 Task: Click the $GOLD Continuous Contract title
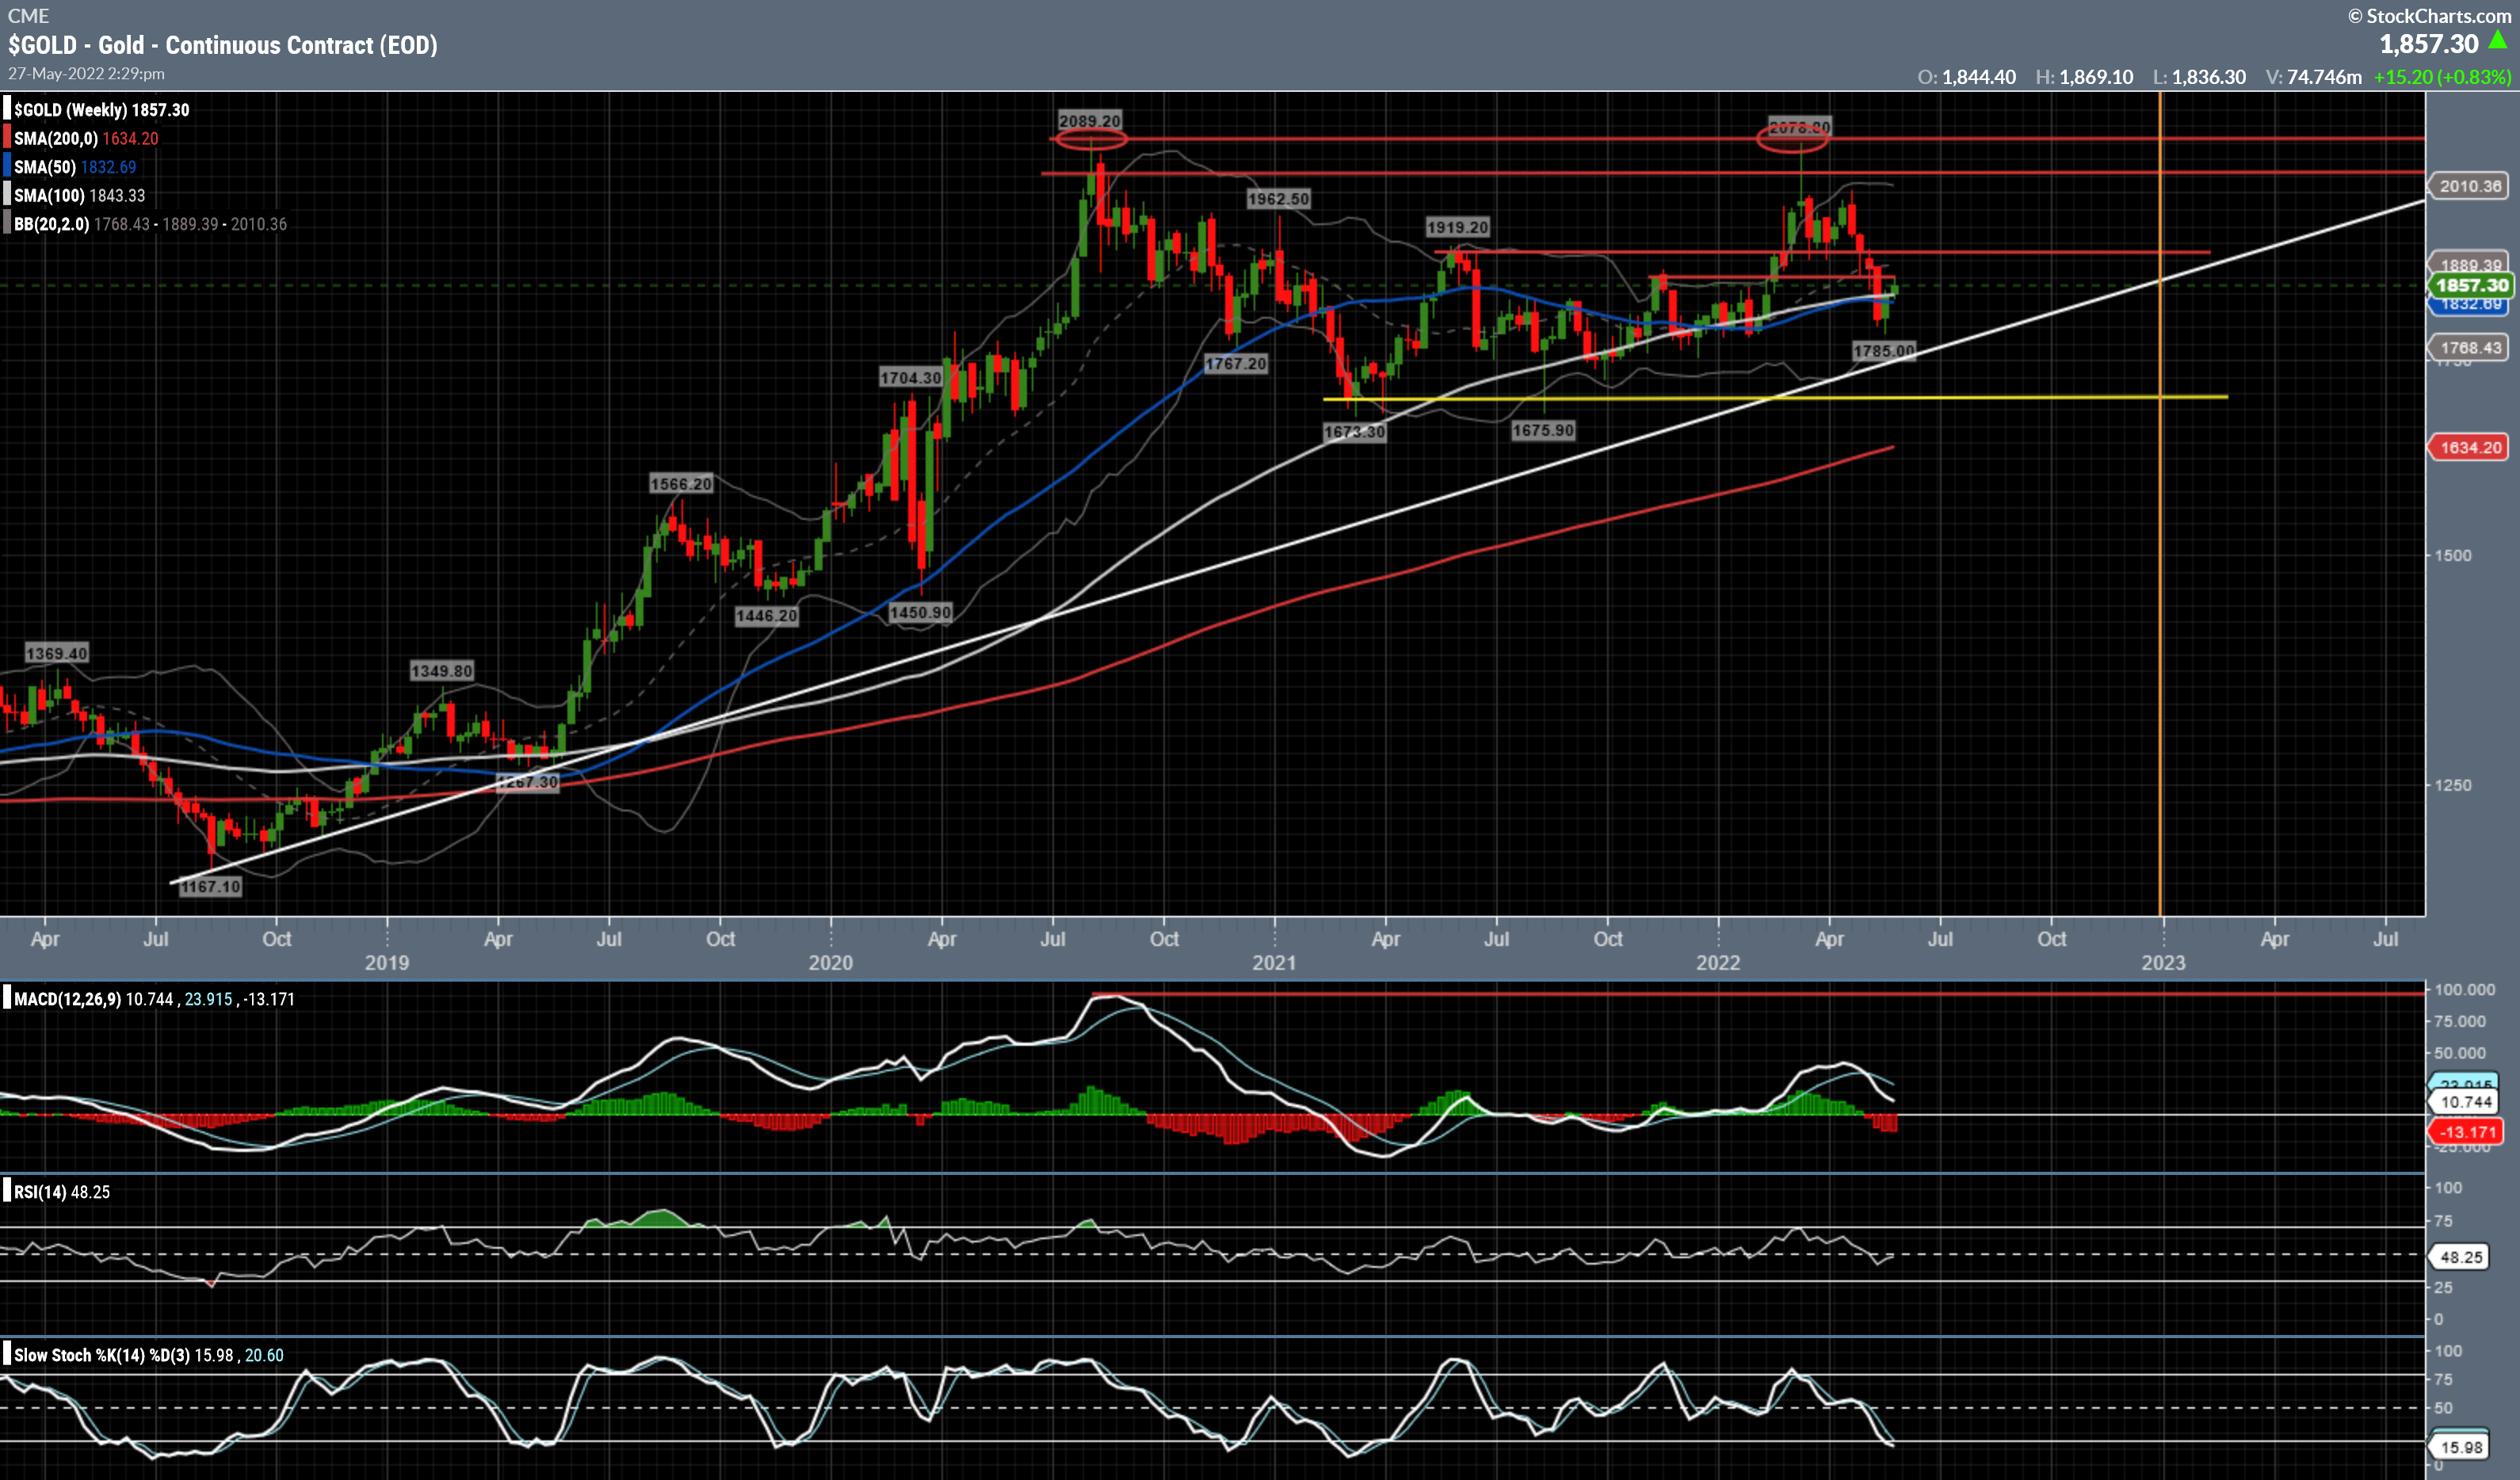pos(223,45)
